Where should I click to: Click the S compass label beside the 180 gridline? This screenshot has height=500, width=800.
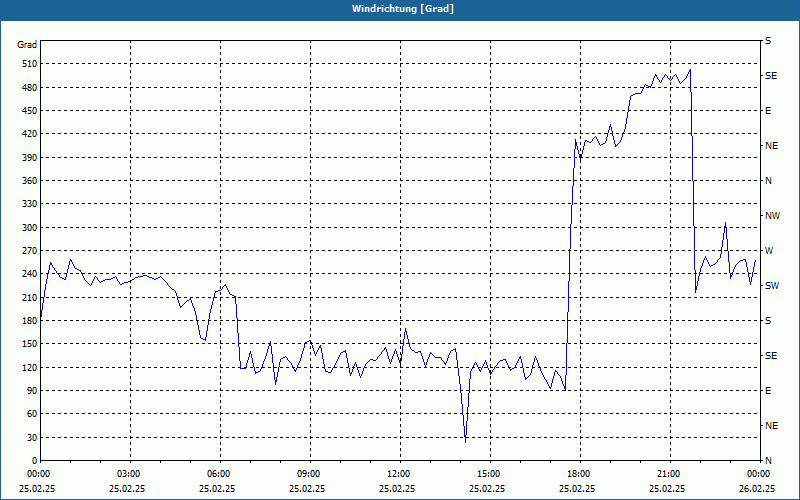pyautogui.click(x=768, y=321)
